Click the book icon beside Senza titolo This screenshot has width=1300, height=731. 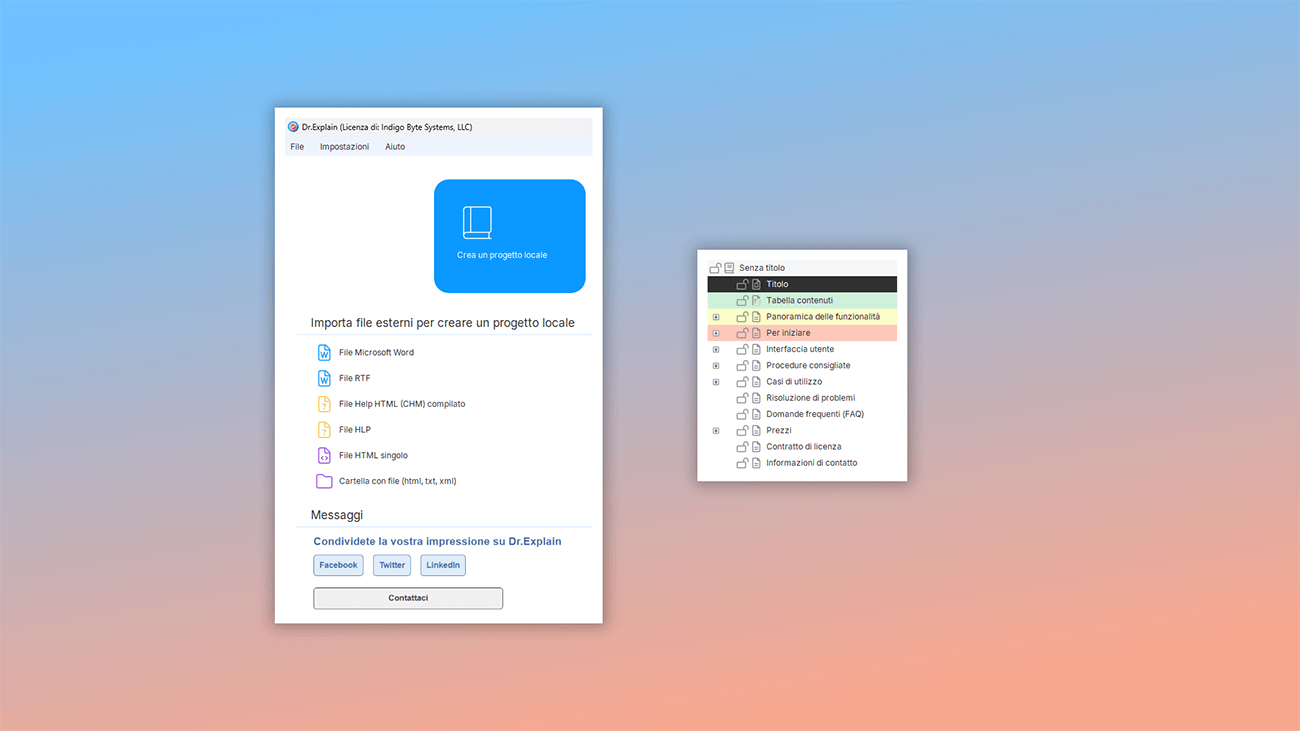727,267
